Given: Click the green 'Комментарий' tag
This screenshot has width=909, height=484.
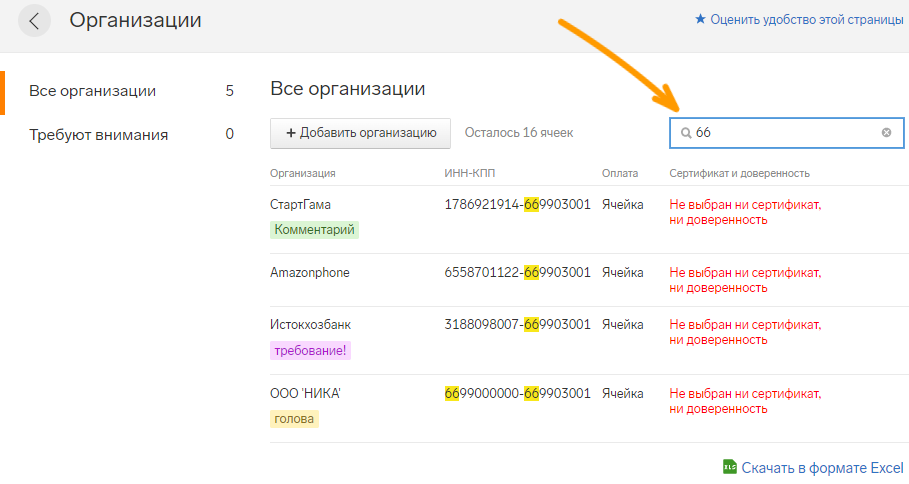Looking at the screenshot, I should coord(314,230).
